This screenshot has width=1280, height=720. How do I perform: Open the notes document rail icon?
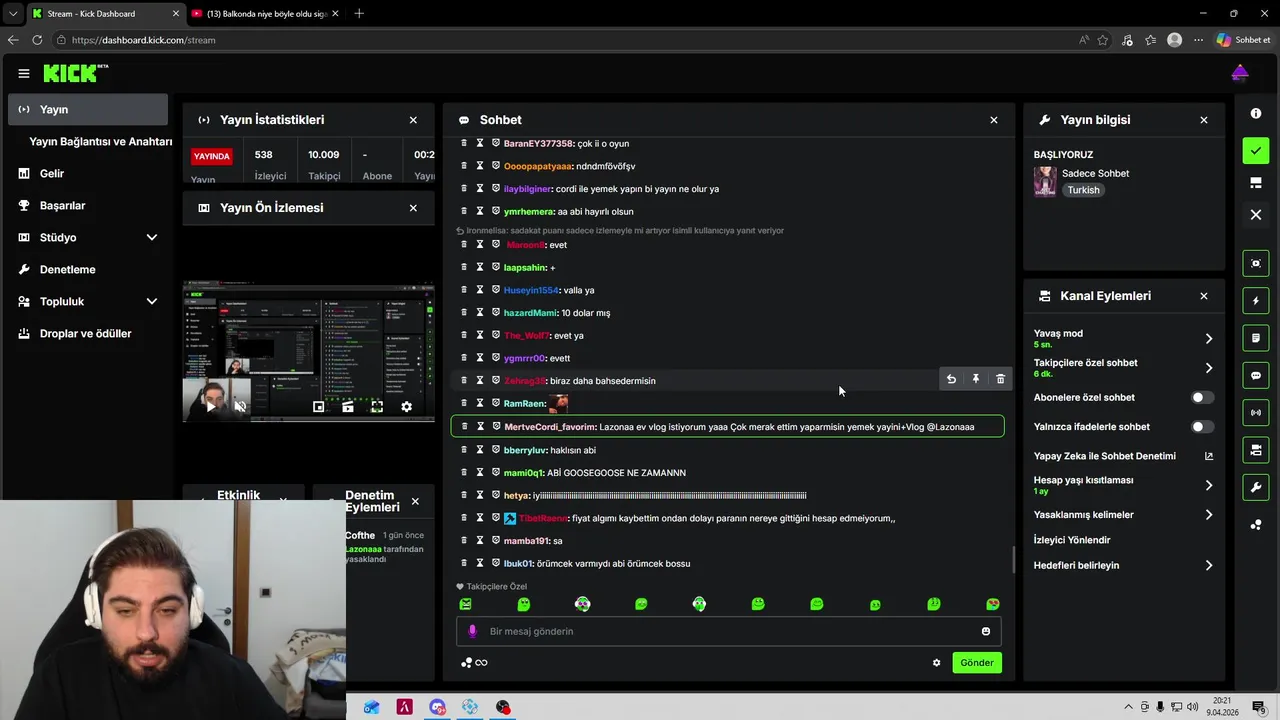click(1256, 338)
